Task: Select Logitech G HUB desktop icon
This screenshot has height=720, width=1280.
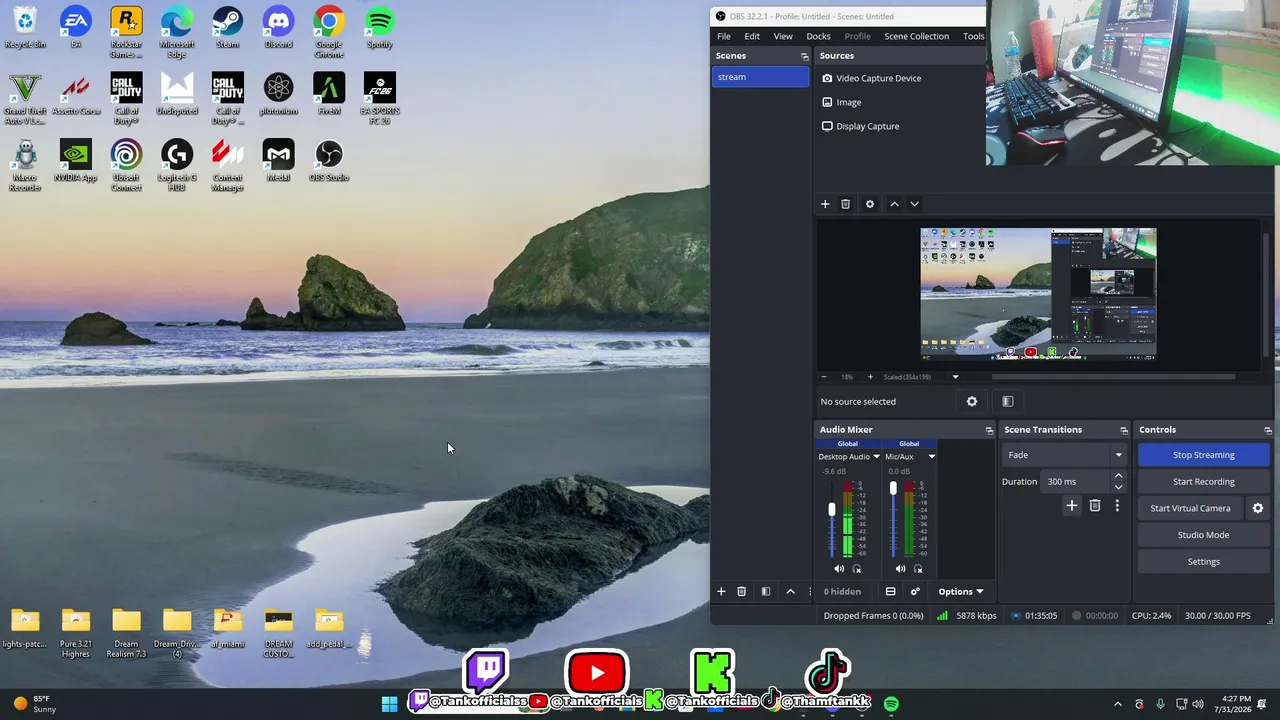Action: click(177, 165)
